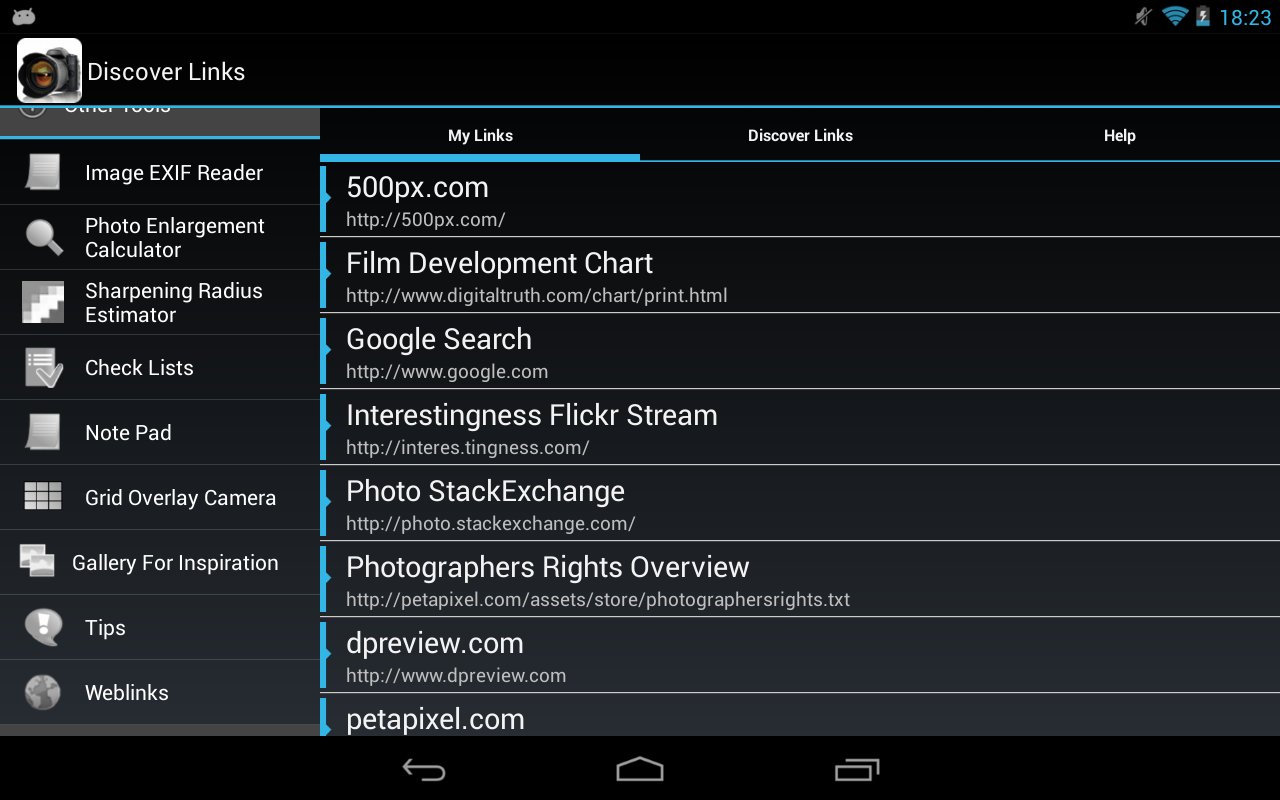Open Gallery For Inspiration
The height and width of the screenshot is (800, 1280).
pos(160,562)
